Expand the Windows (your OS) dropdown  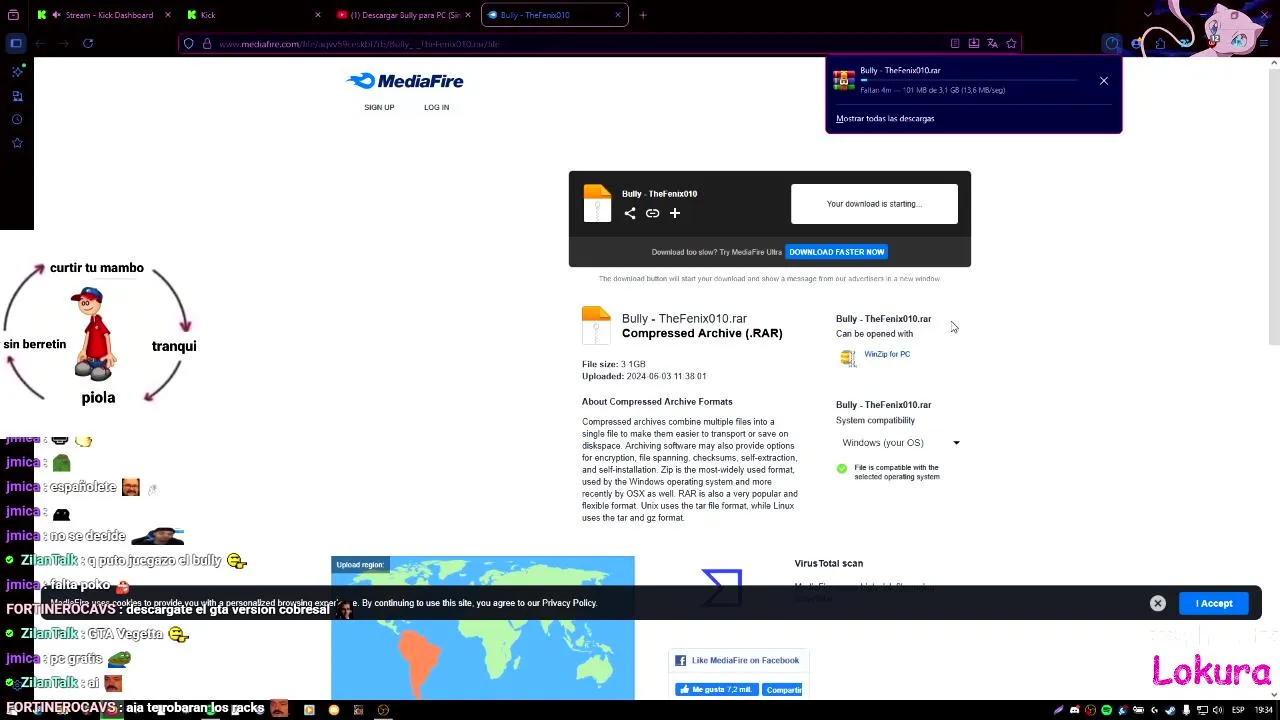[x=900, y=443]
